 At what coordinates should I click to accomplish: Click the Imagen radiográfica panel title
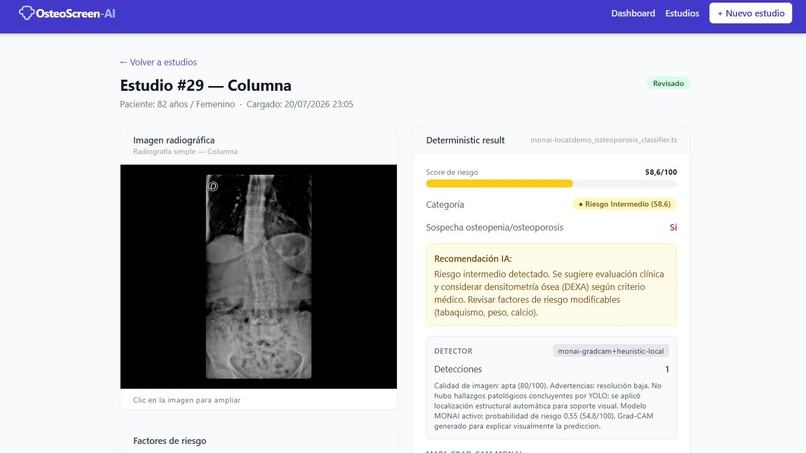174,140
